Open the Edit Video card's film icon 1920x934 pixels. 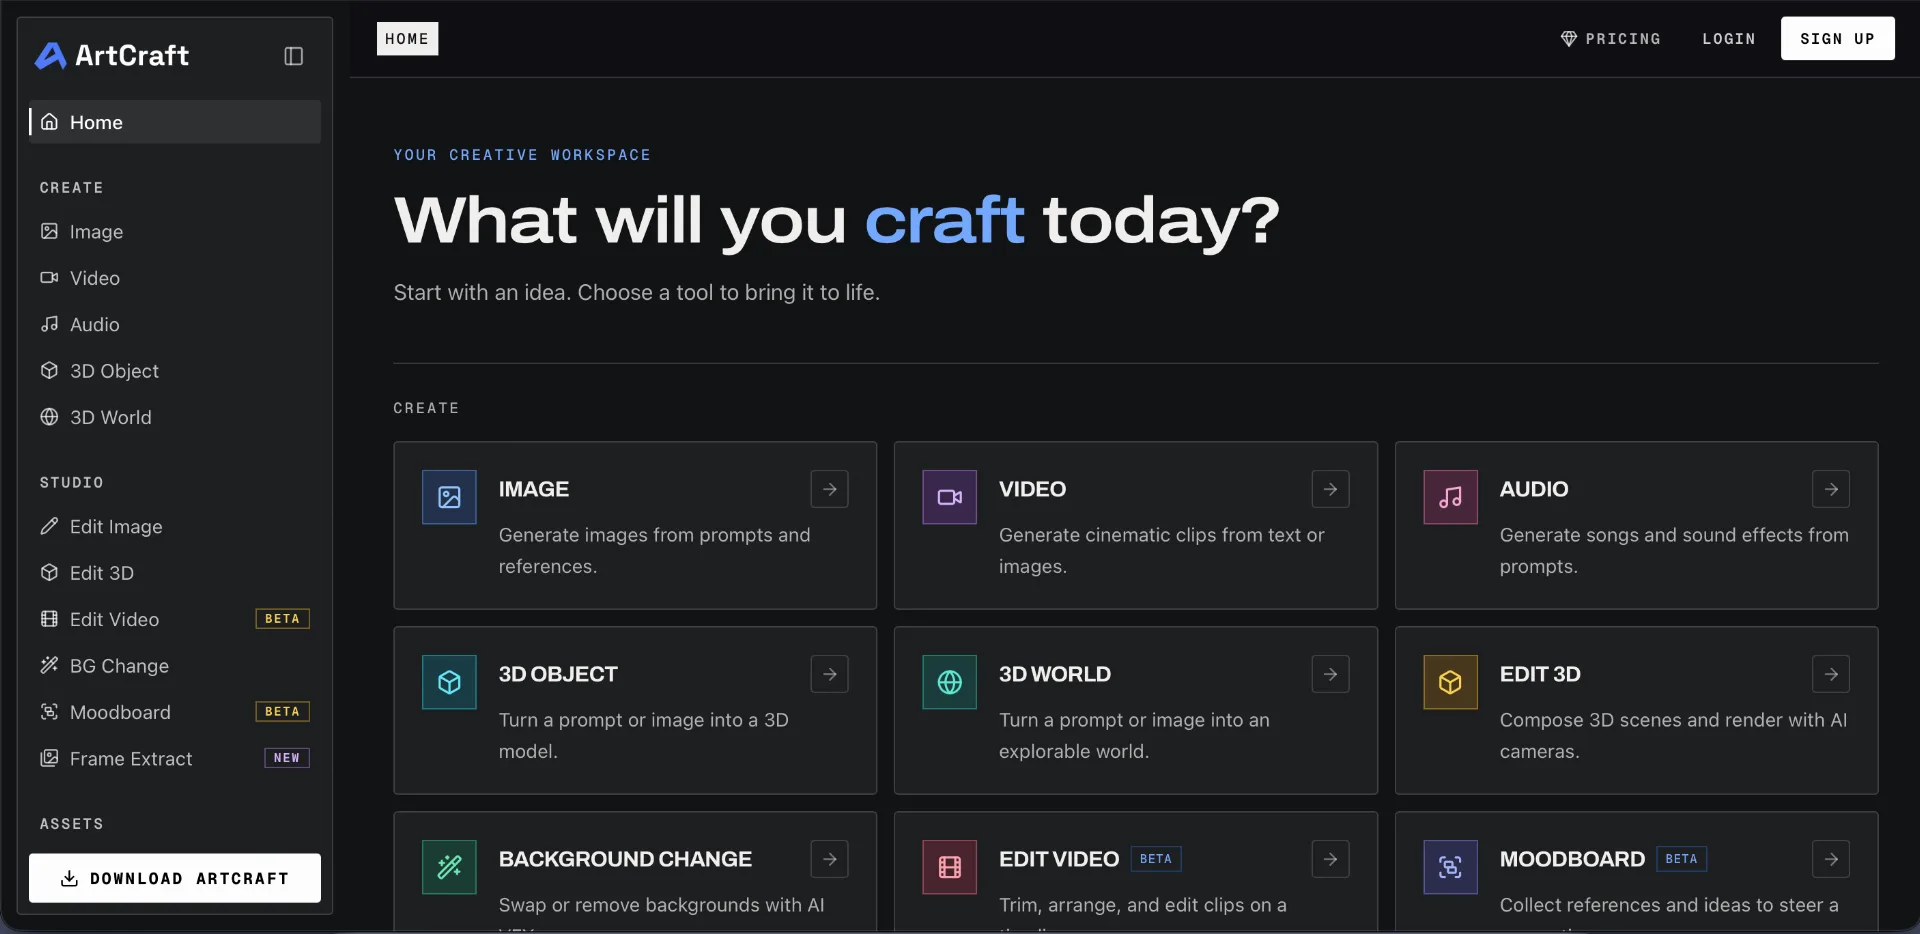click(949, 867)
